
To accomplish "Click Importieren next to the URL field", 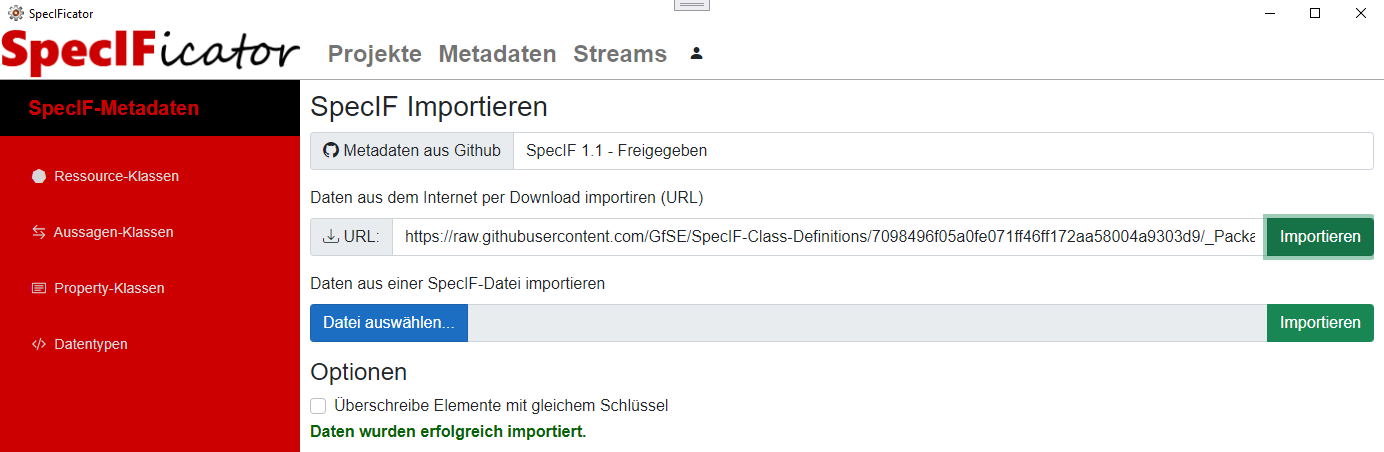I will tap(1320, 237).
